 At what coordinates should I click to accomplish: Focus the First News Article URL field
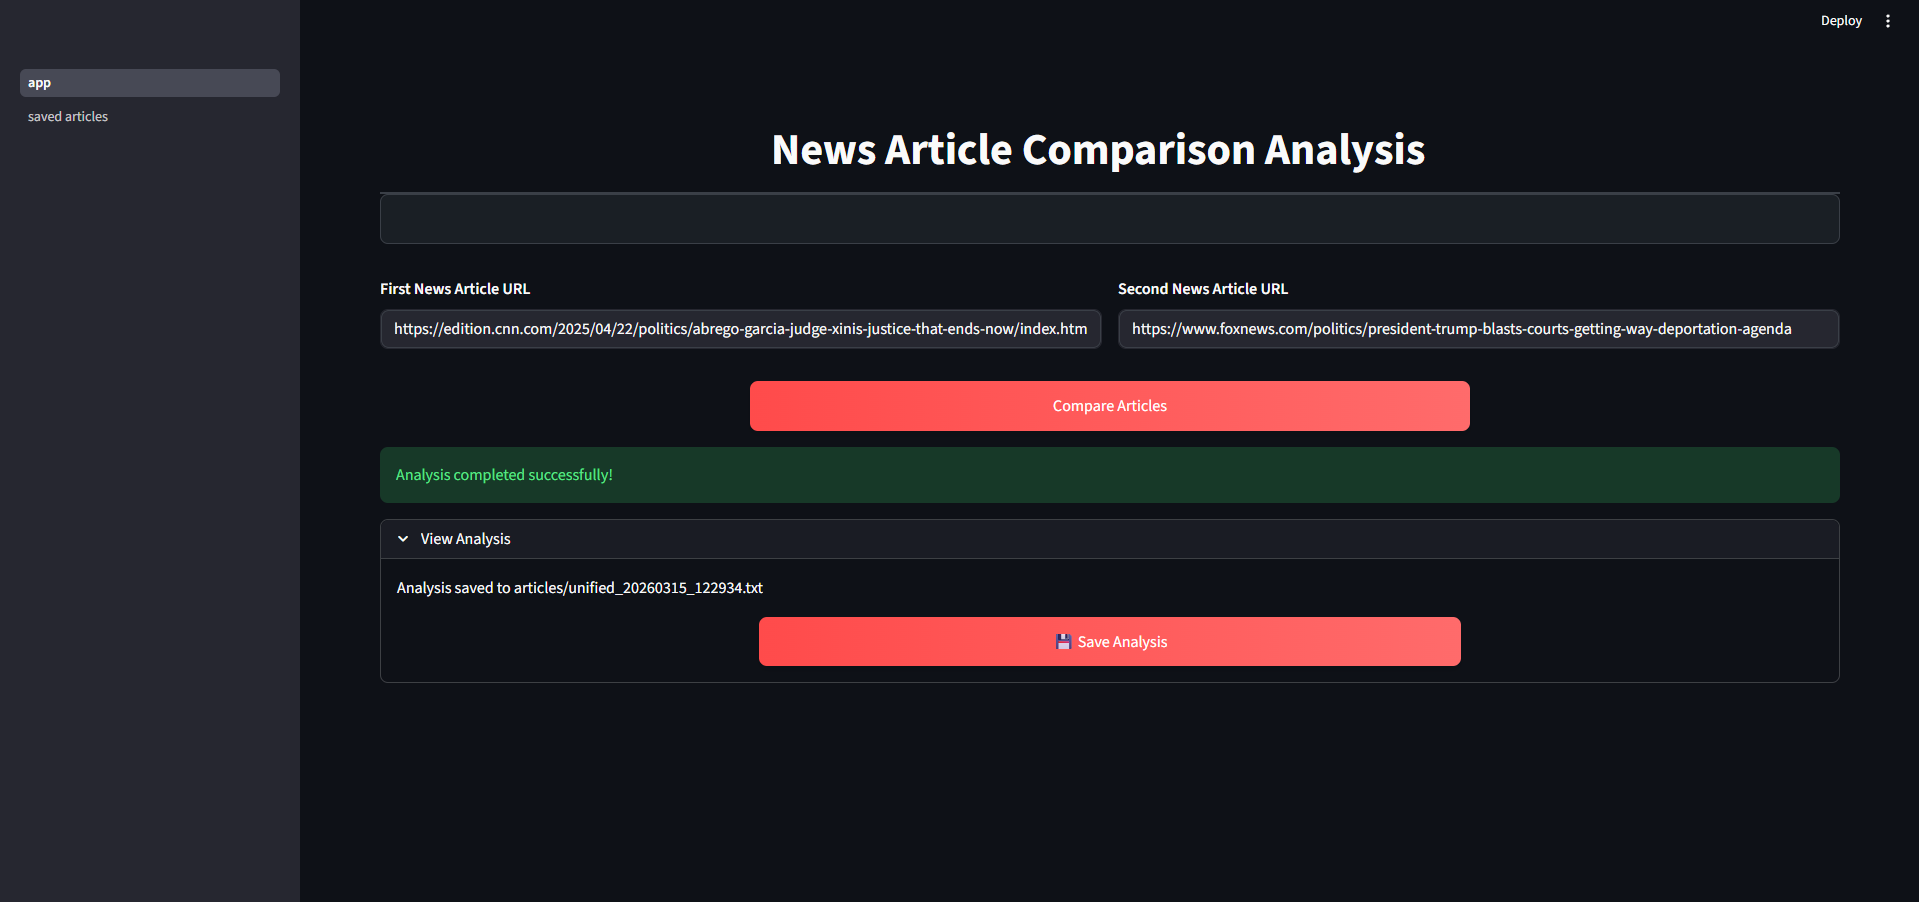tap(740, 329)
